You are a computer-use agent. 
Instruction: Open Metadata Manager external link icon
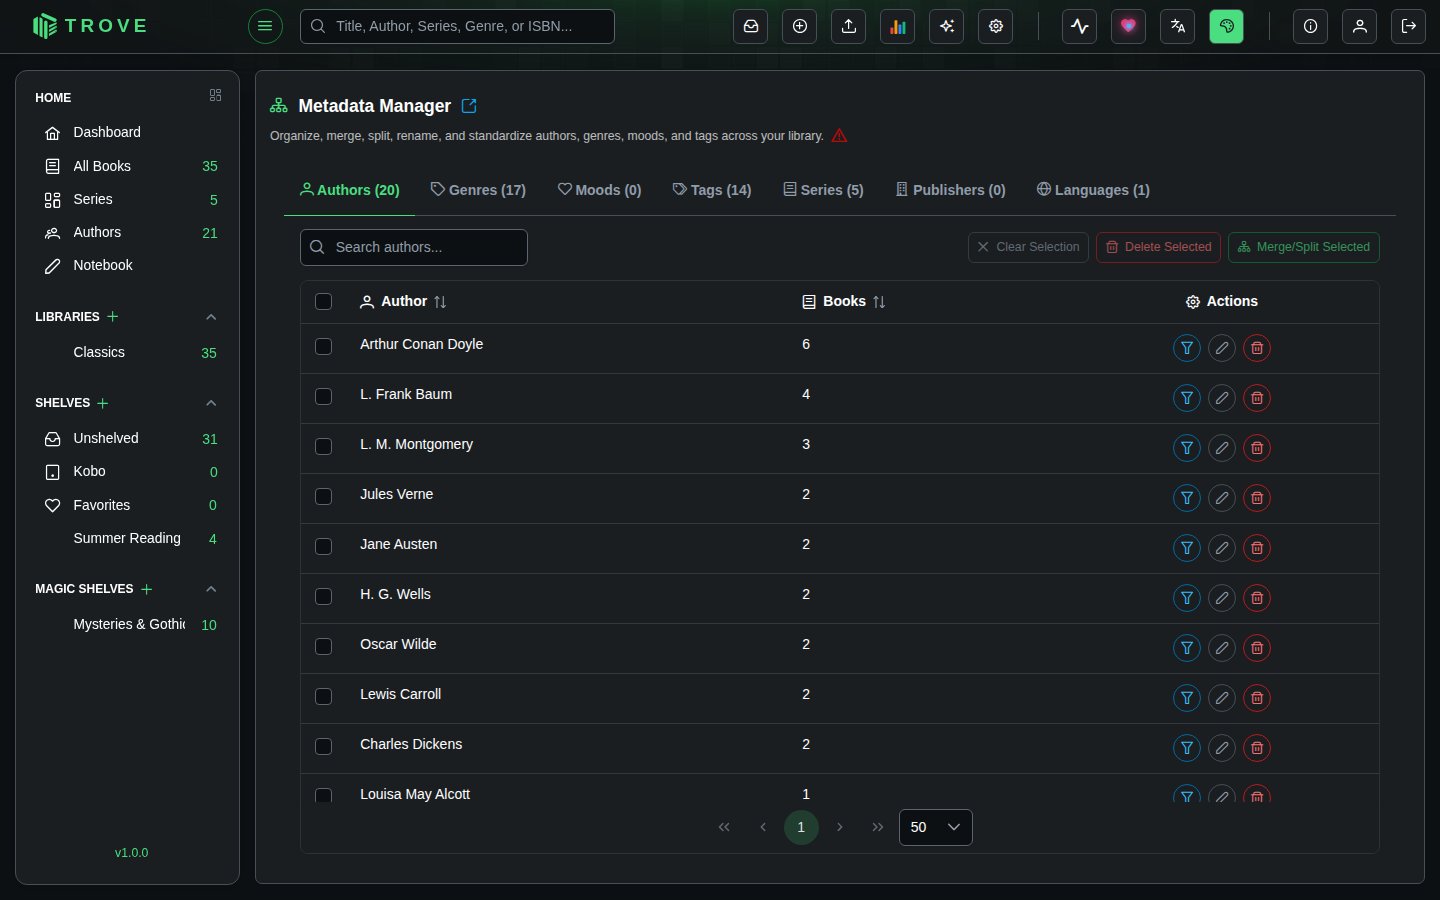pyautogui.click(x=469, y=106)
